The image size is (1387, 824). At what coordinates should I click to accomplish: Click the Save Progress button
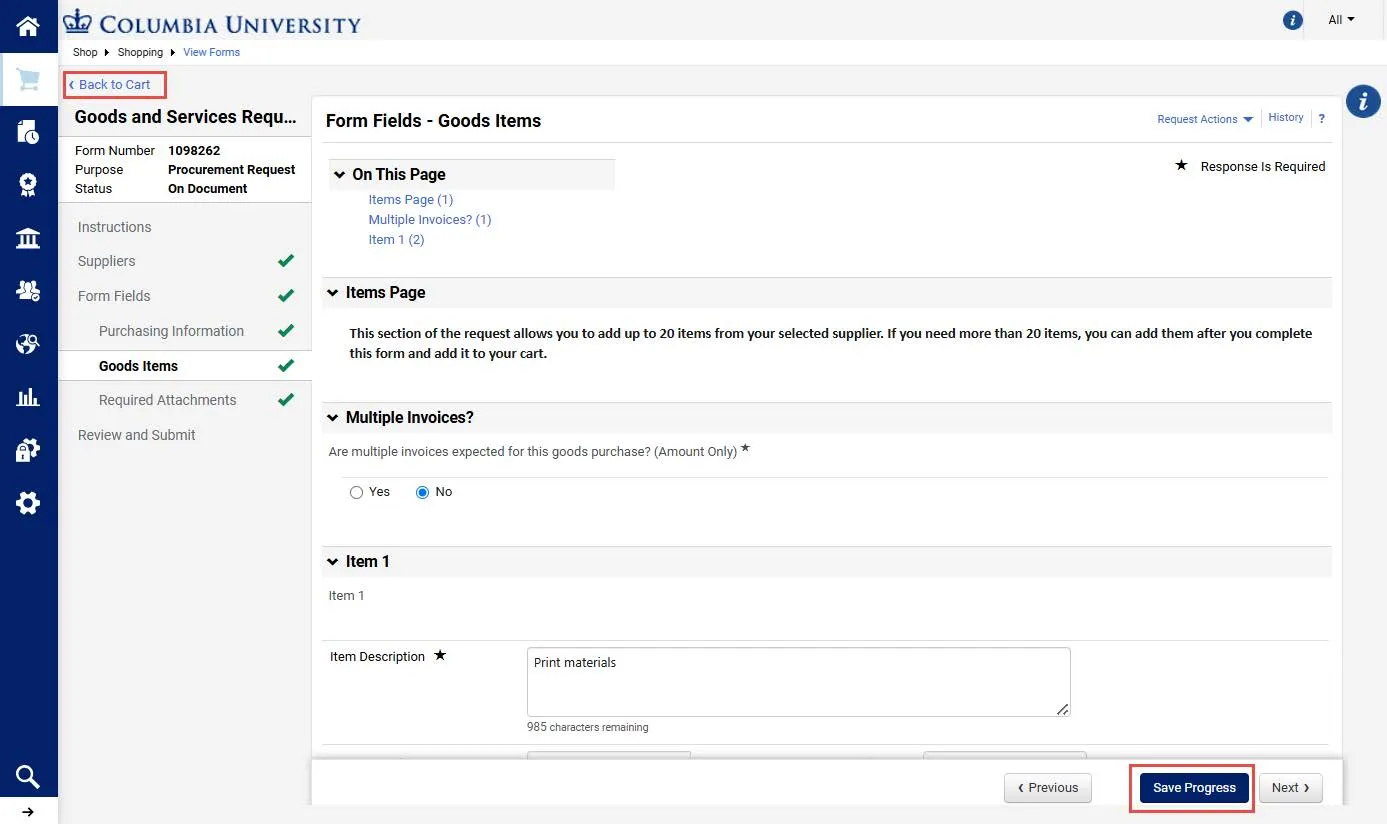pos(1194,788)
